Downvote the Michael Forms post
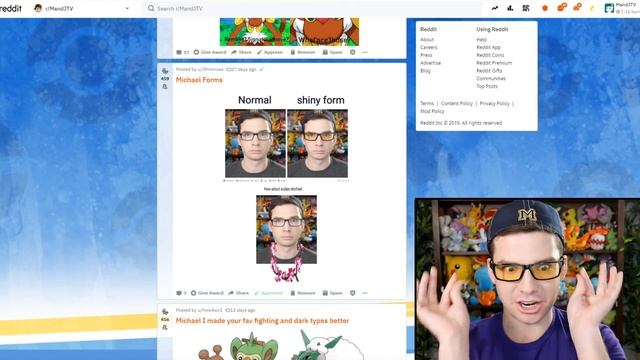This screenshot has width=640, height=360. click(x=165, y=87)
